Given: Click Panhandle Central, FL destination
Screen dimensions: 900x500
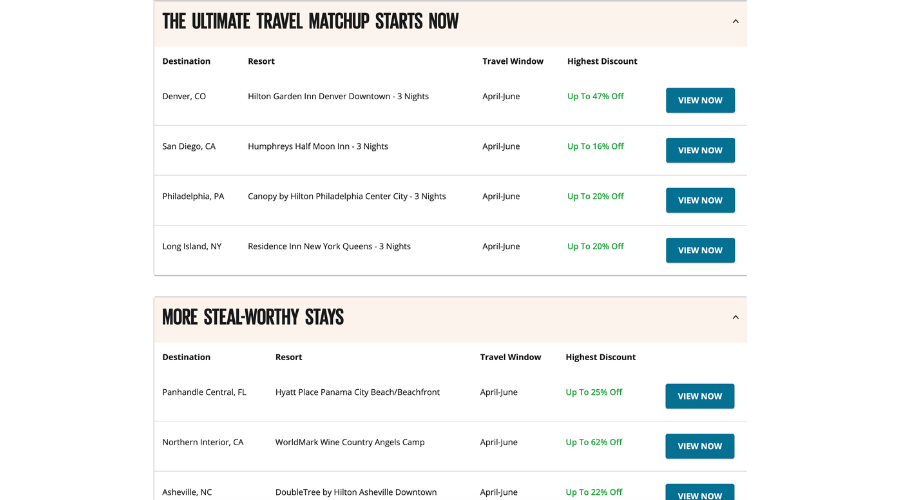Looking at the screenshot, I should click(x=204, y=392).
